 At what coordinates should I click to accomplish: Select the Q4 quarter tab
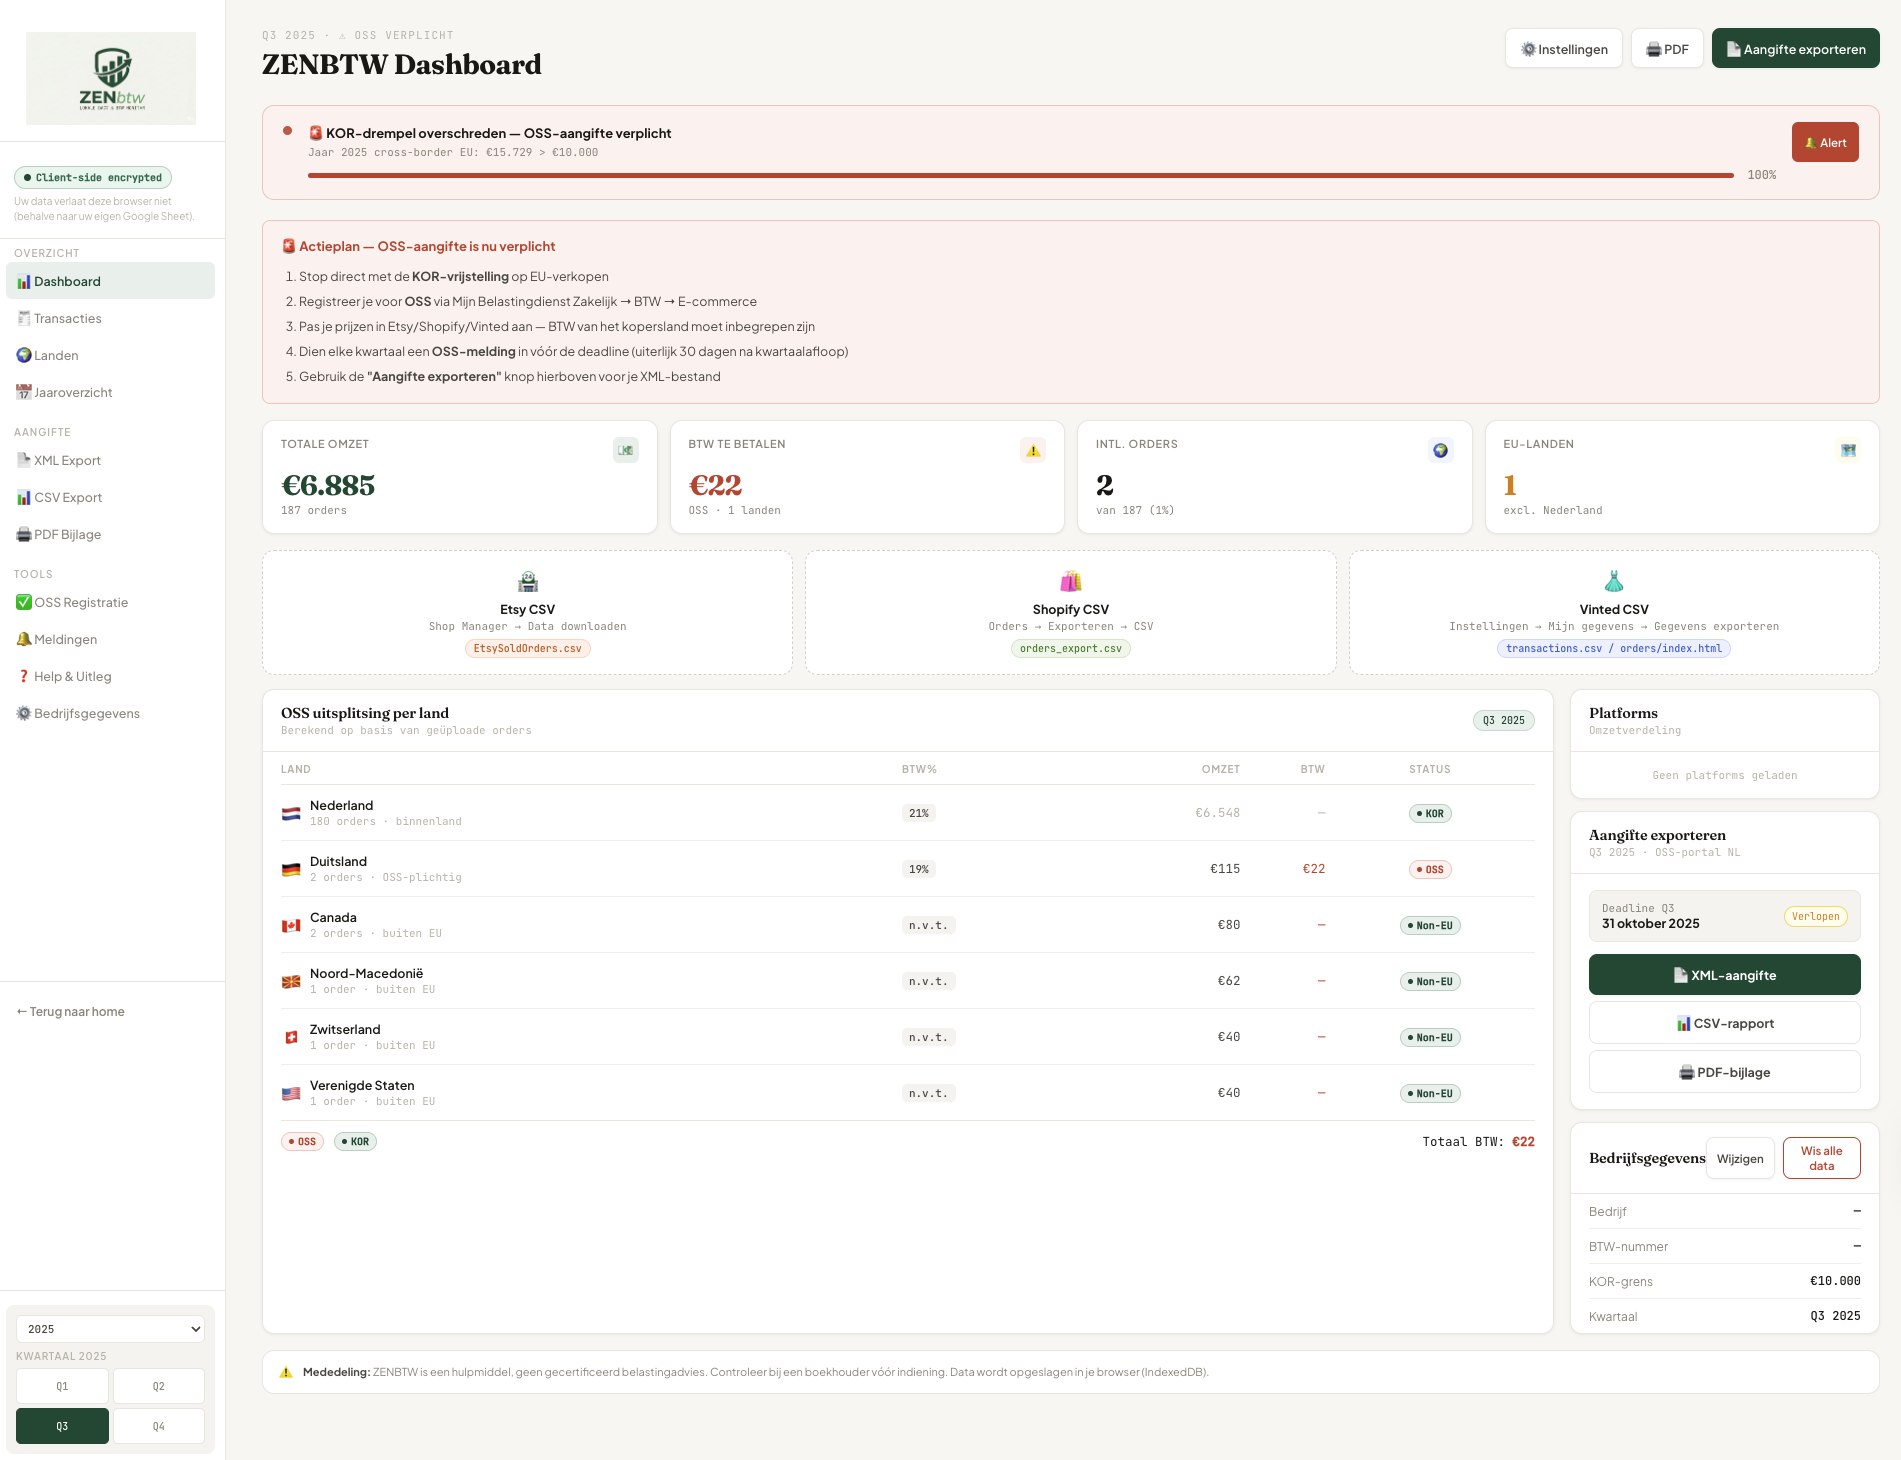point(158,1426)
